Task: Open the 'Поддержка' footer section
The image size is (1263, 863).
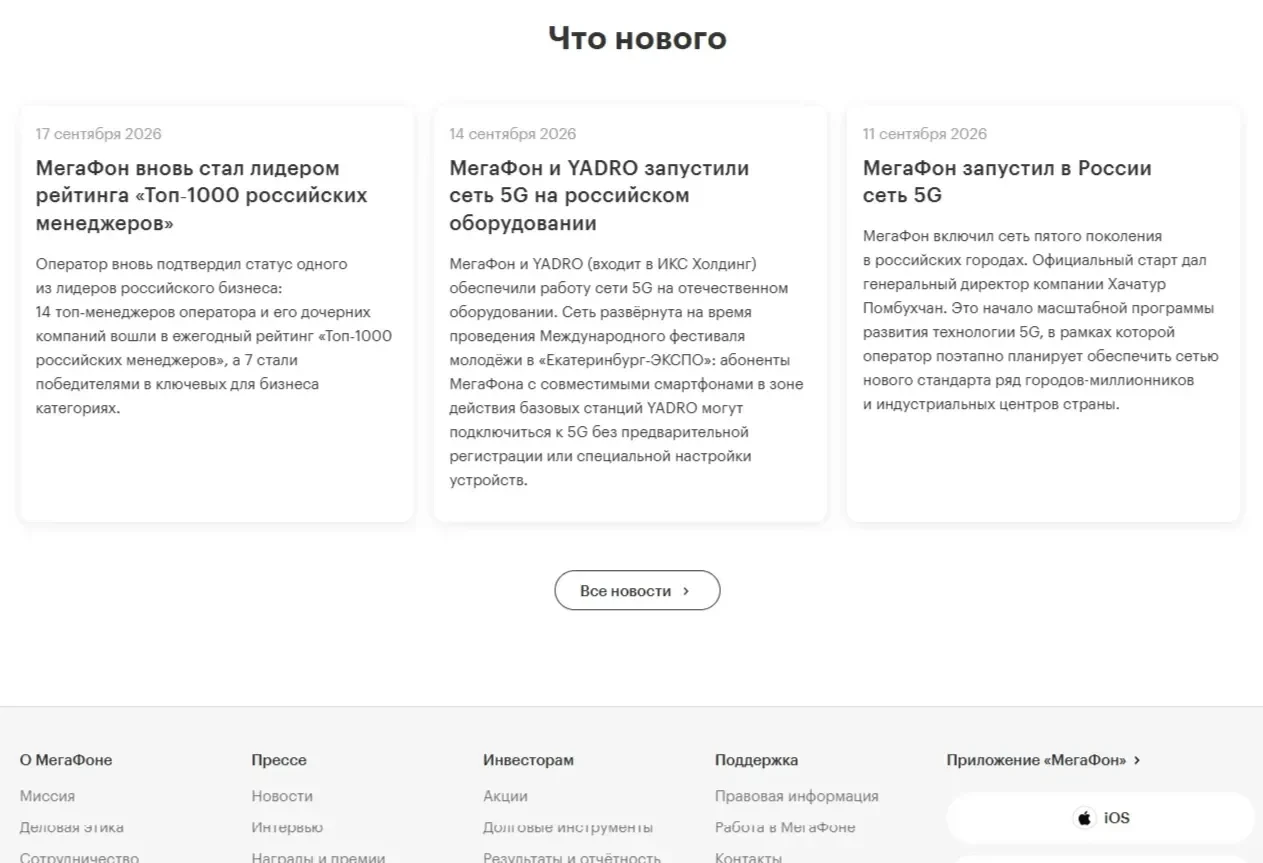Action: (x=756, y=760)
